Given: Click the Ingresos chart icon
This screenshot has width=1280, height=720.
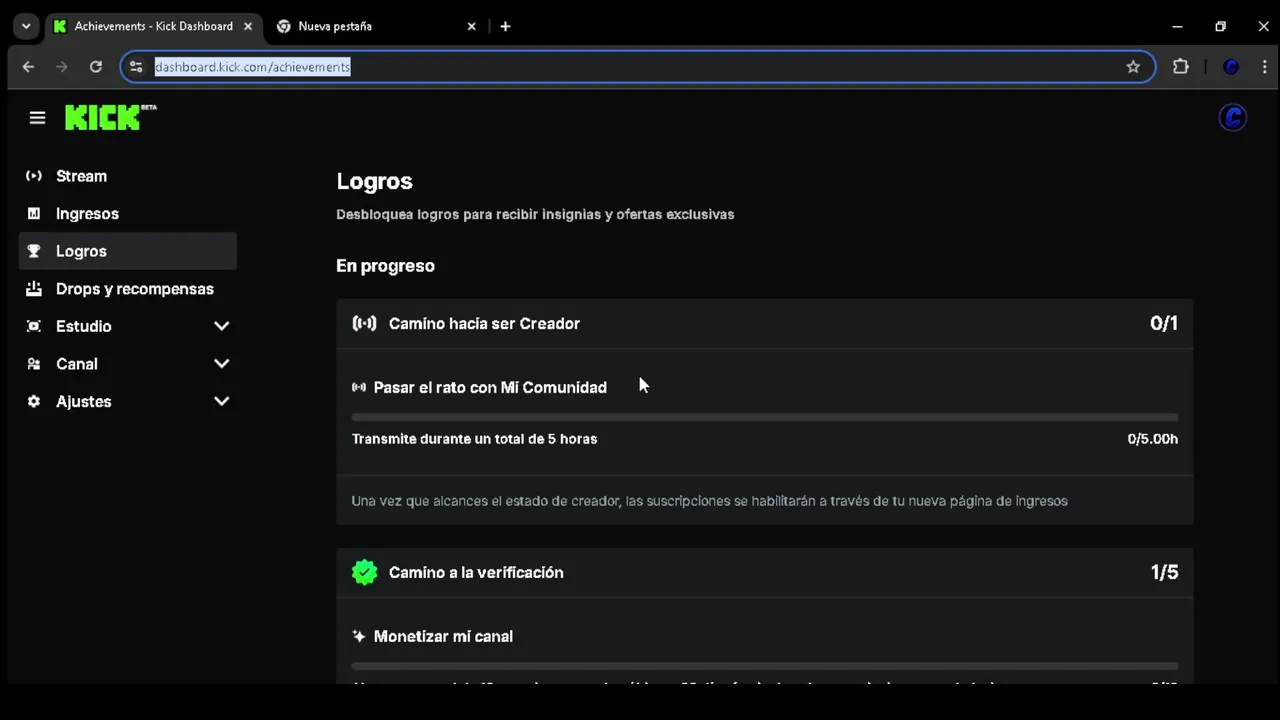Looking at the screenshot, I should click(x=34, y=214).
